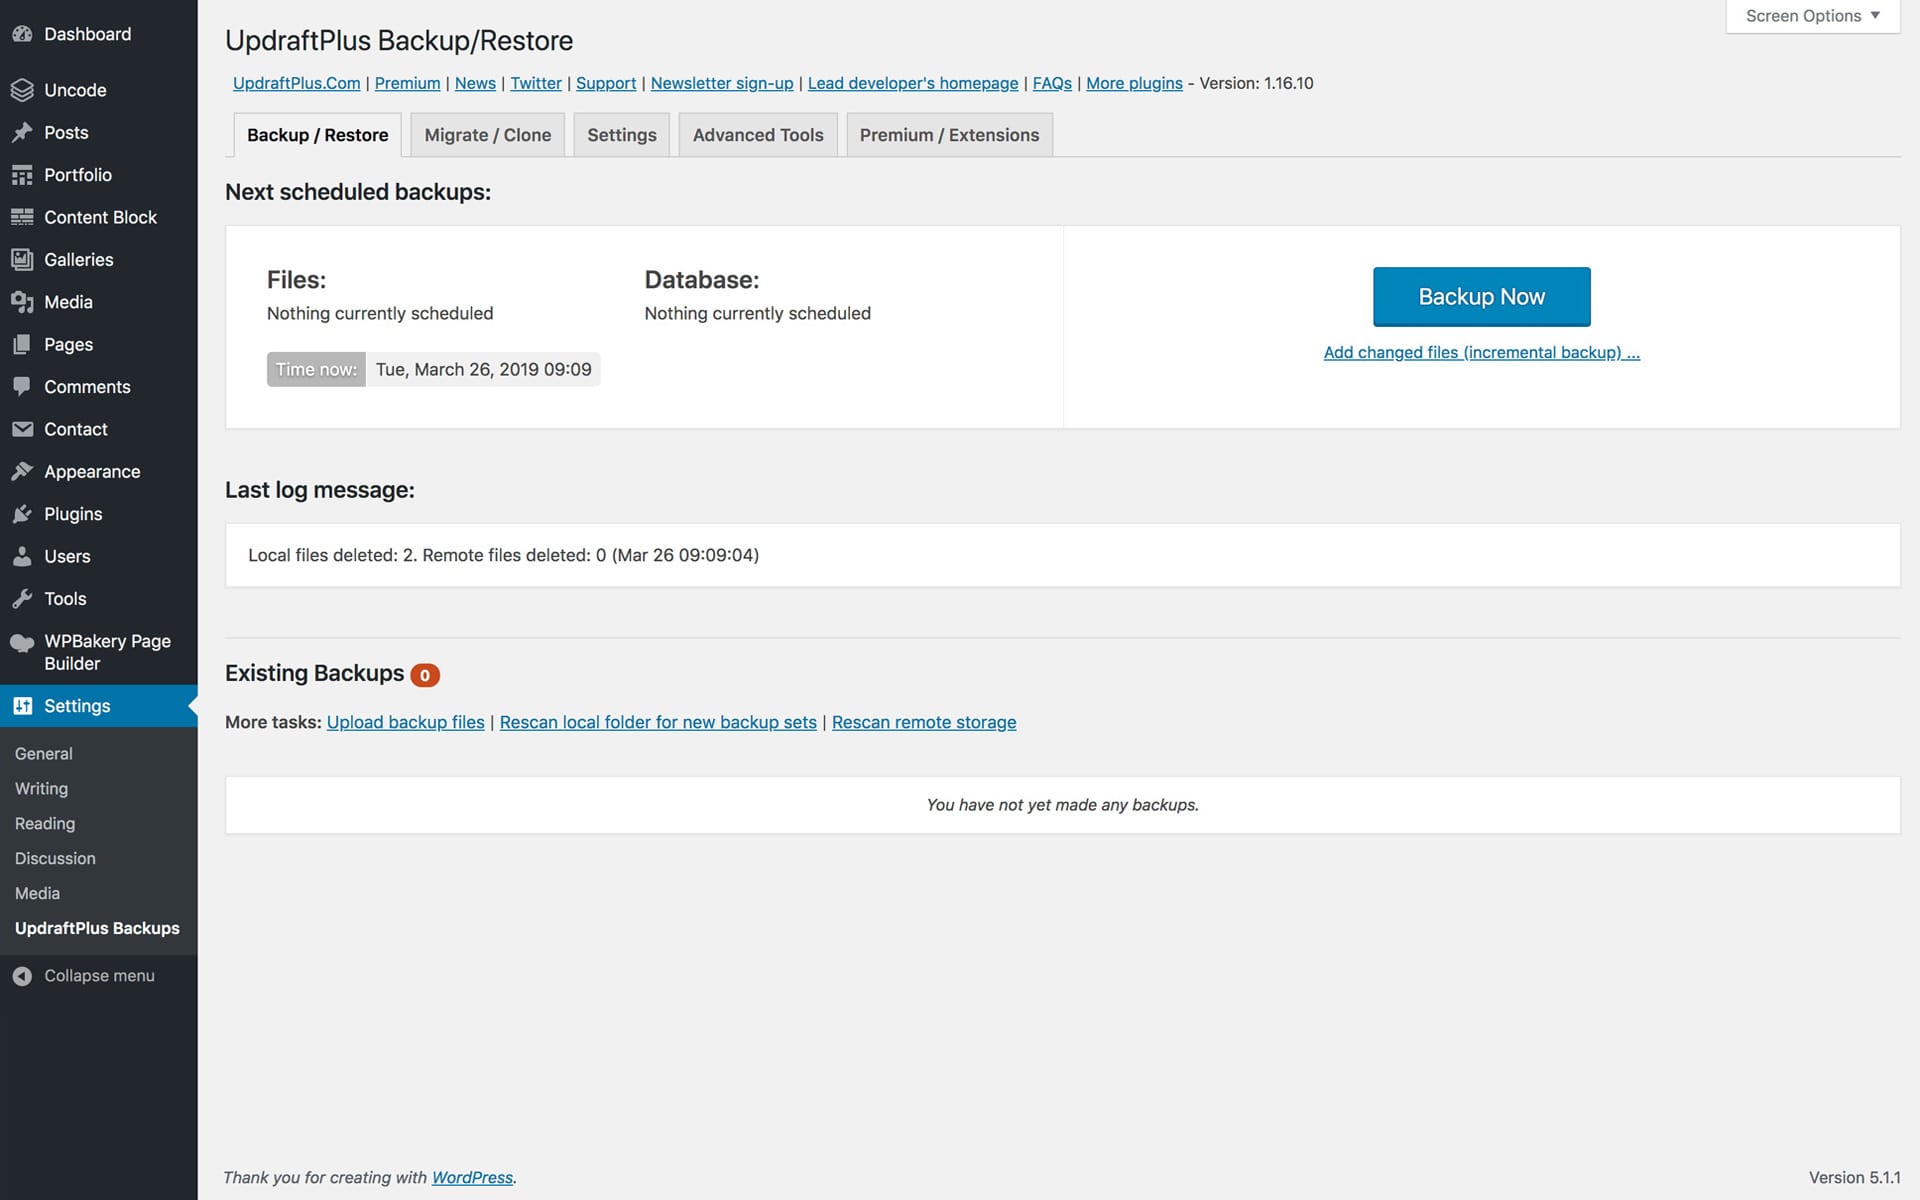Open the Appearance menu item
This screenshot has width=1920, height=1200.
[x=99, y=472]
